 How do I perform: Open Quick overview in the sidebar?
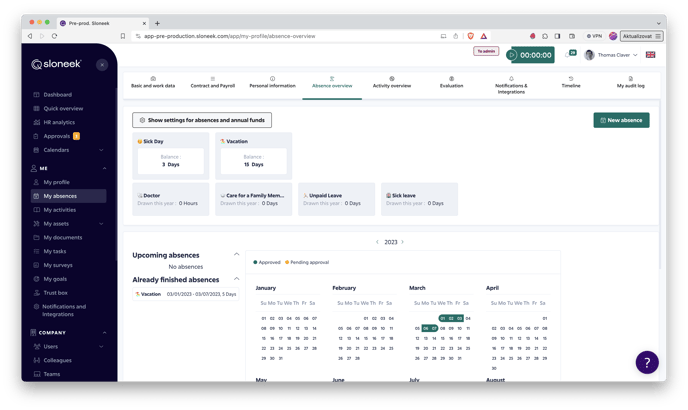click(63, 108)
